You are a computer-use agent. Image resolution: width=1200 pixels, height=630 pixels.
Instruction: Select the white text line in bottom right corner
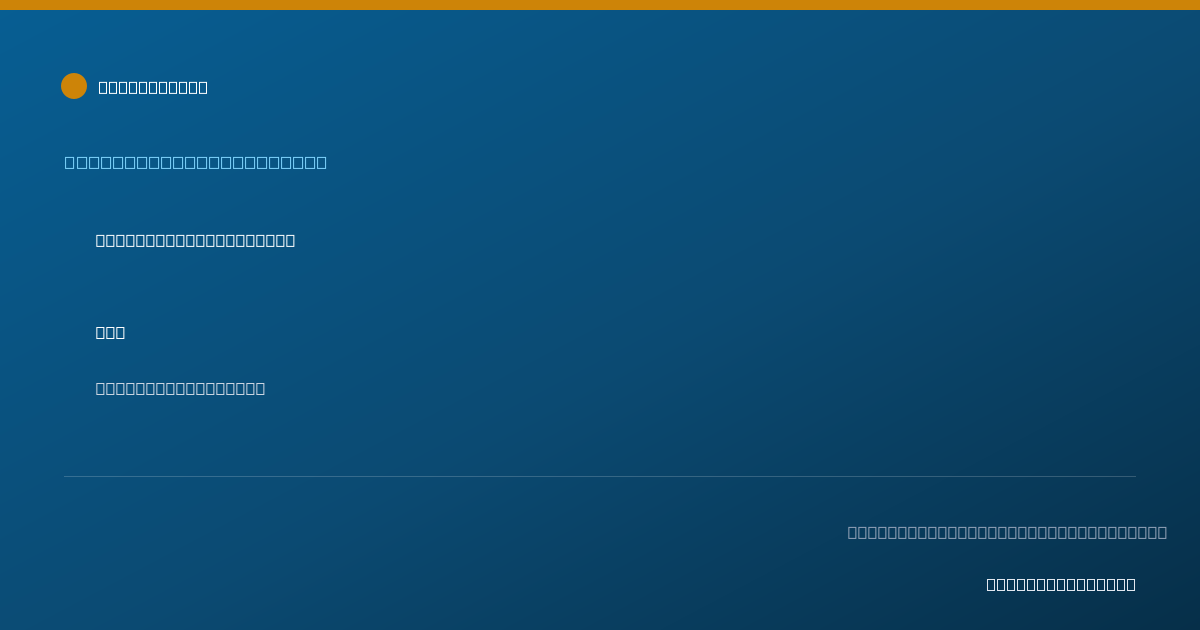coord(1061,584)
